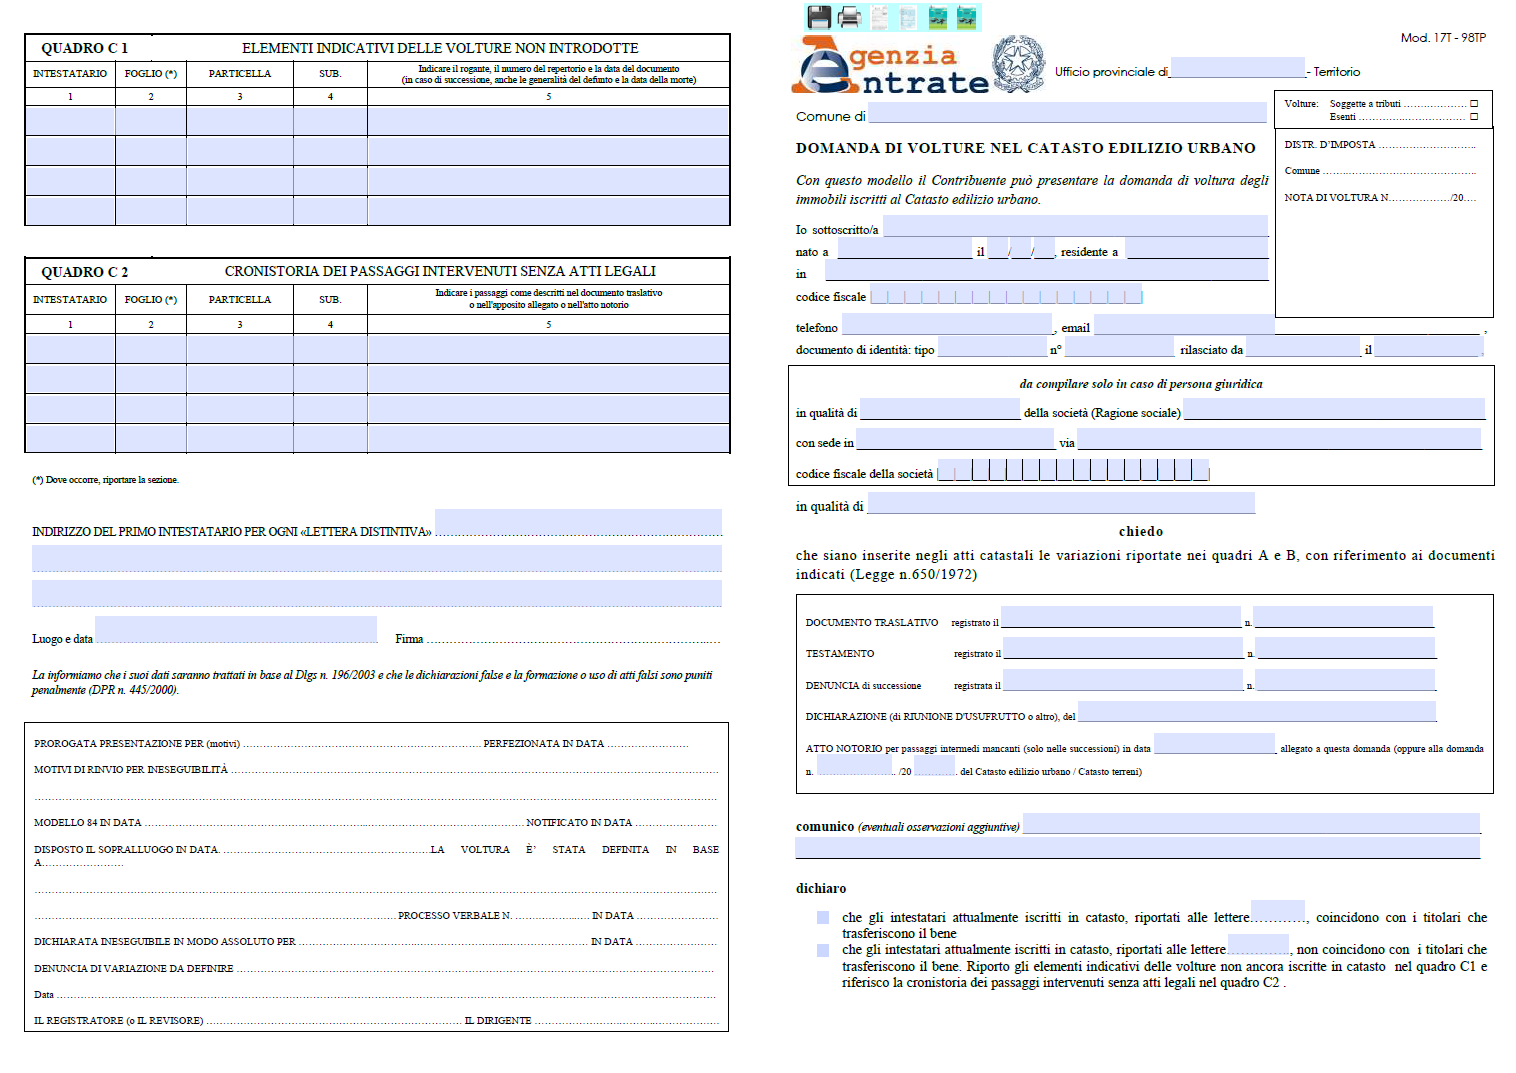Viewport: 1516px width, 1073px height.
Task: Click the floppy disk save icon
Action: click(818, 17)
